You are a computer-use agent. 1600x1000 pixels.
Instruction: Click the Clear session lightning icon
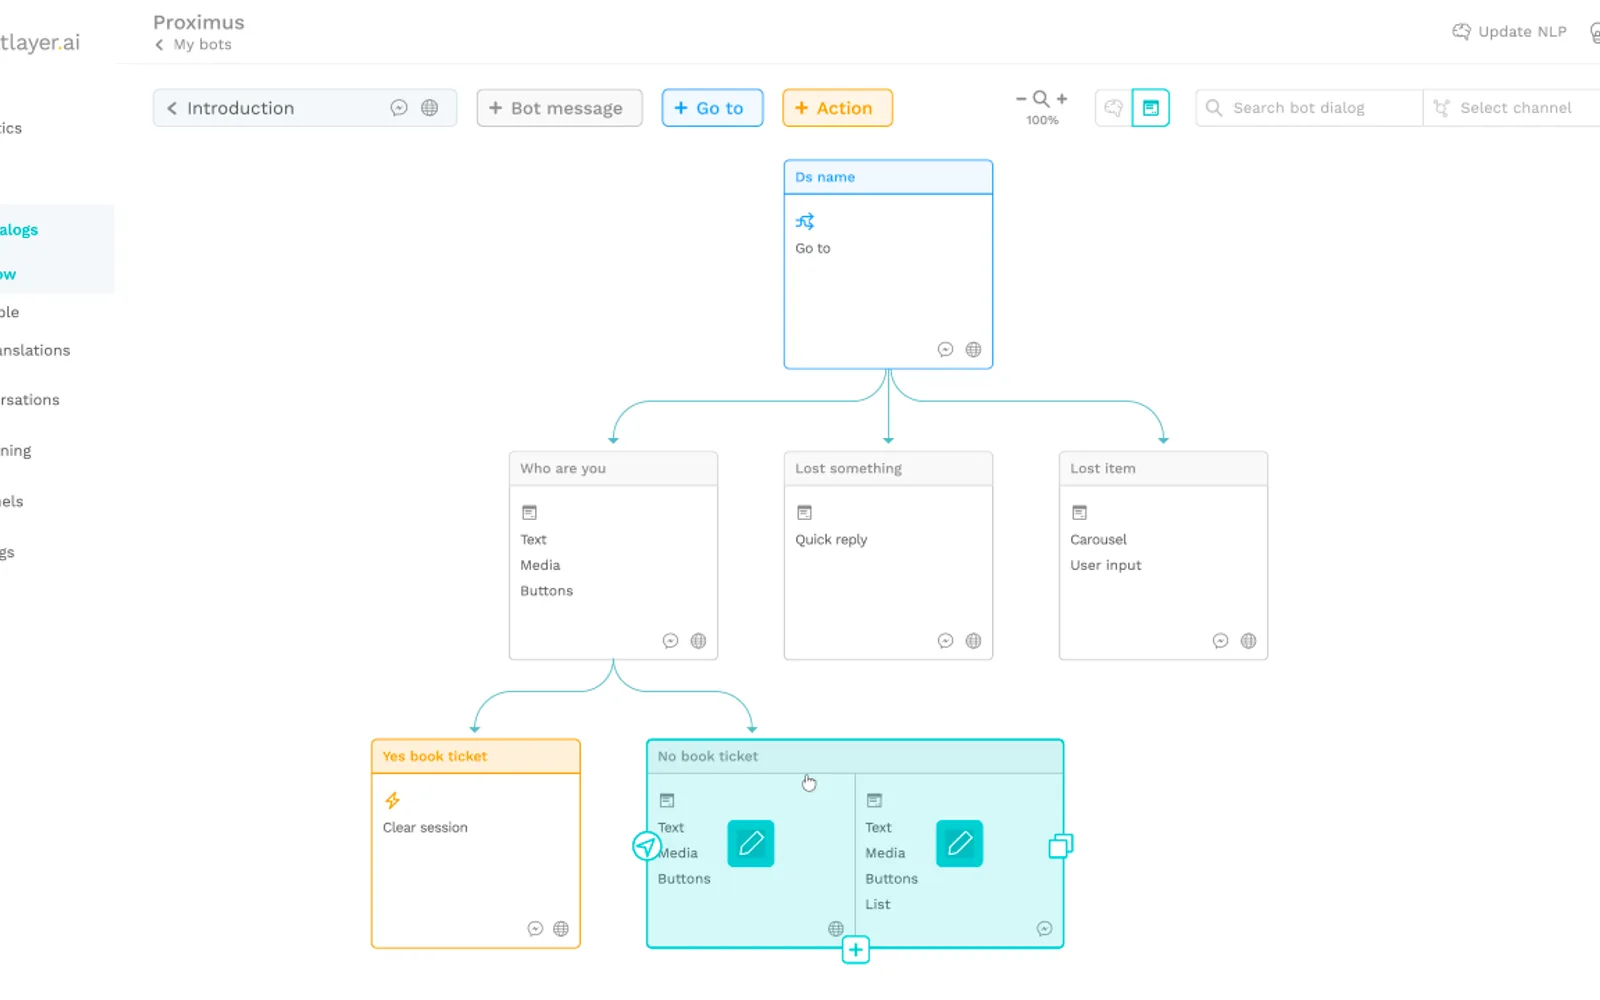click(x=392, y=800)
